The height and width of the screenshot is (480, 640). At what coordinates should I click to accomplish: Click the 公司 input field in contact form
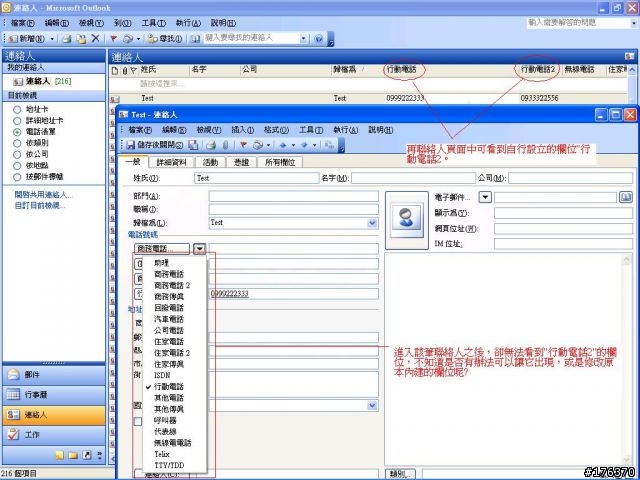570,178
